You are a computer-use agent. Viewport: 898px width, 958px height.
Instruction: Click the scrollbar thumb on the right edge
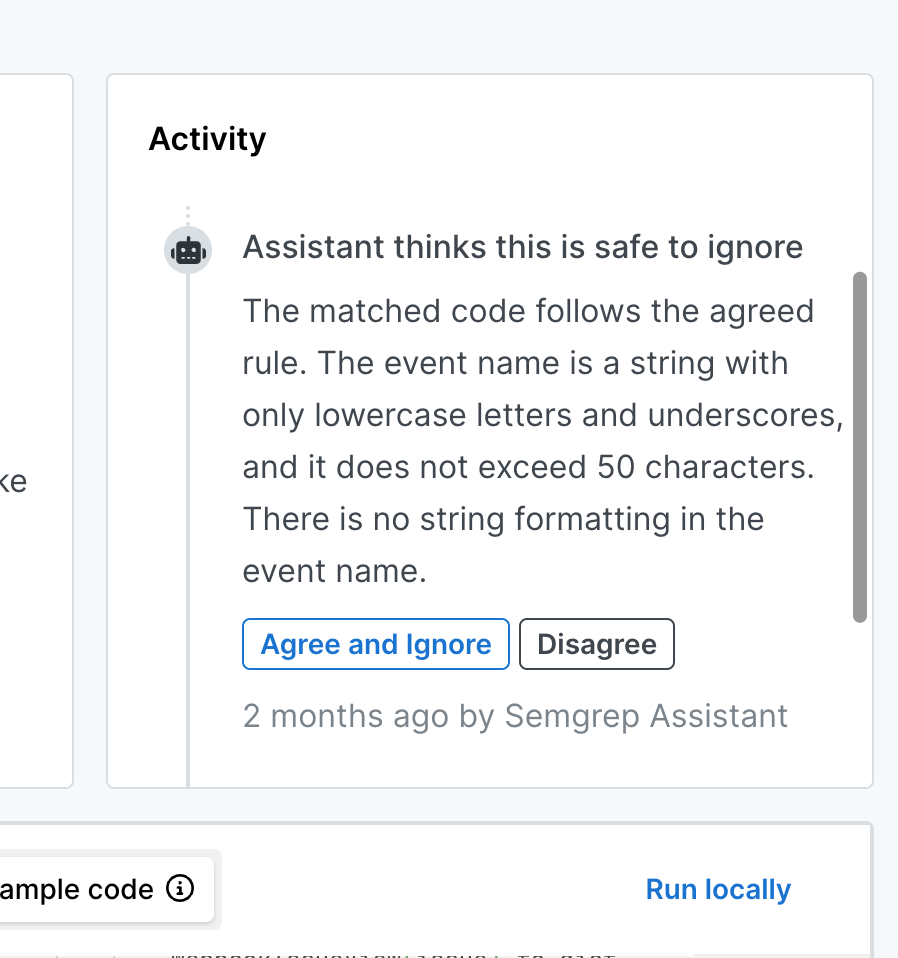pos(861,445)
